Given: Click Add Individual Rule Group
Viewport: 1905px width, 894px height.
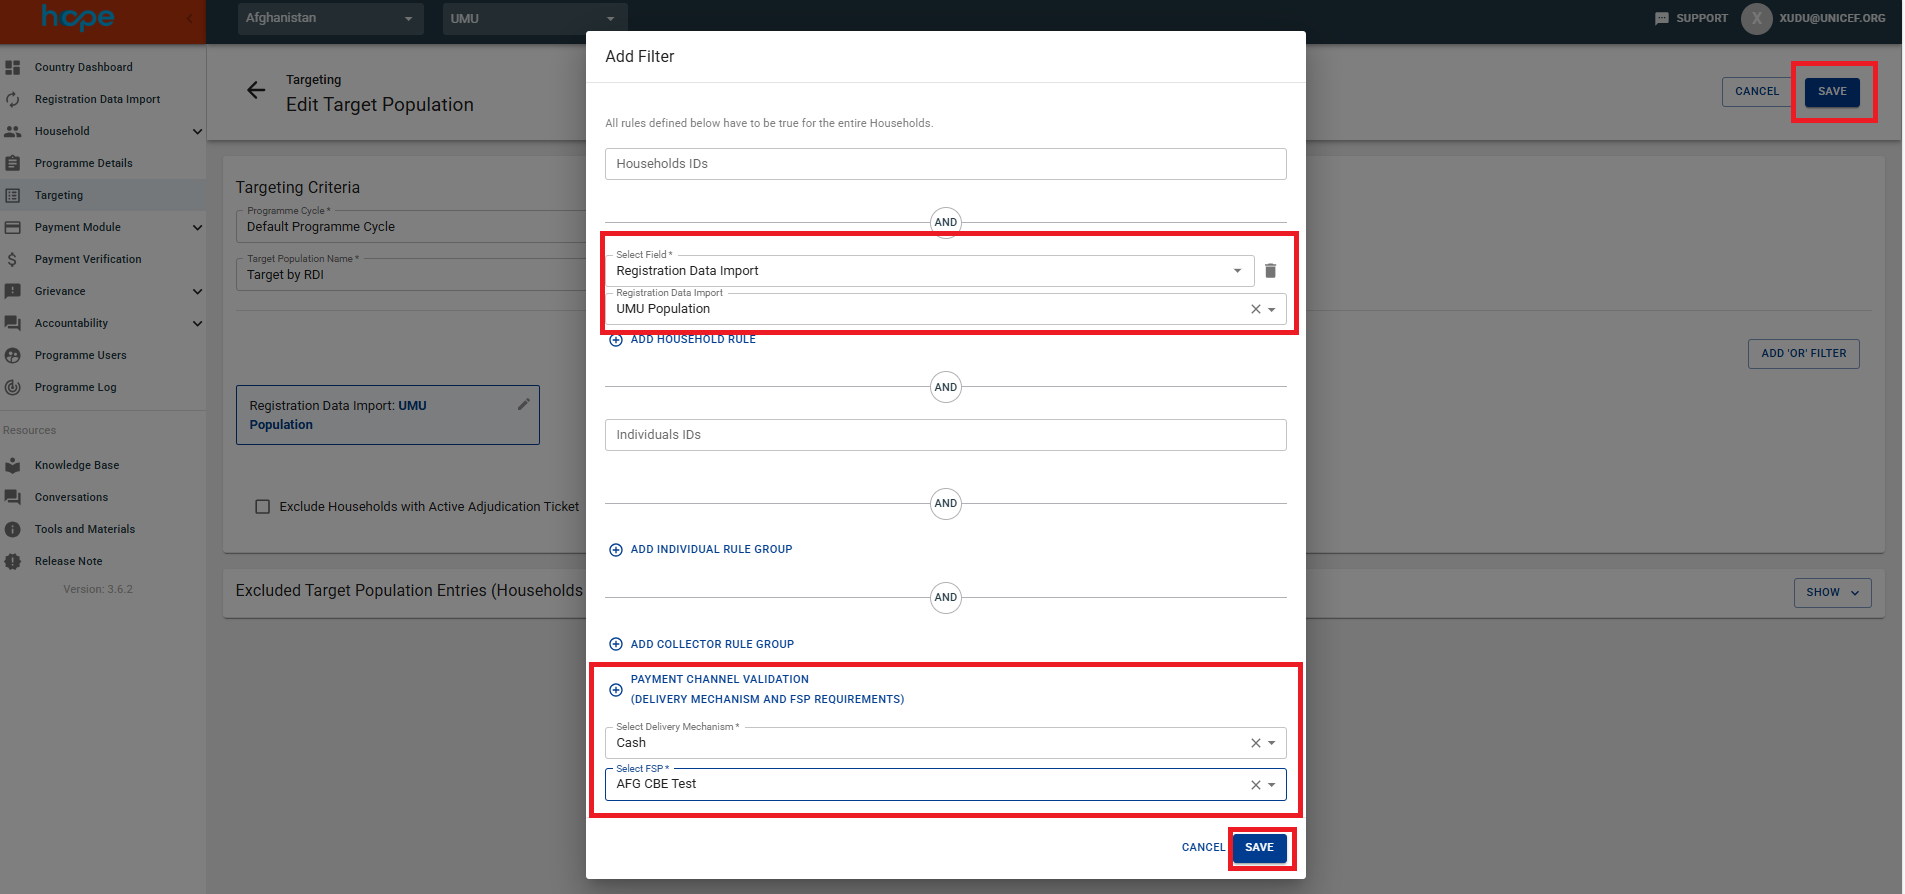Looking at the screenshot, I should click(x=710, y=550).
